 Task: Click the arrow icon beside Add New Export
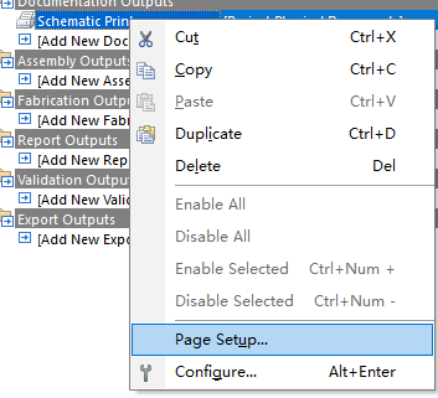25,238
